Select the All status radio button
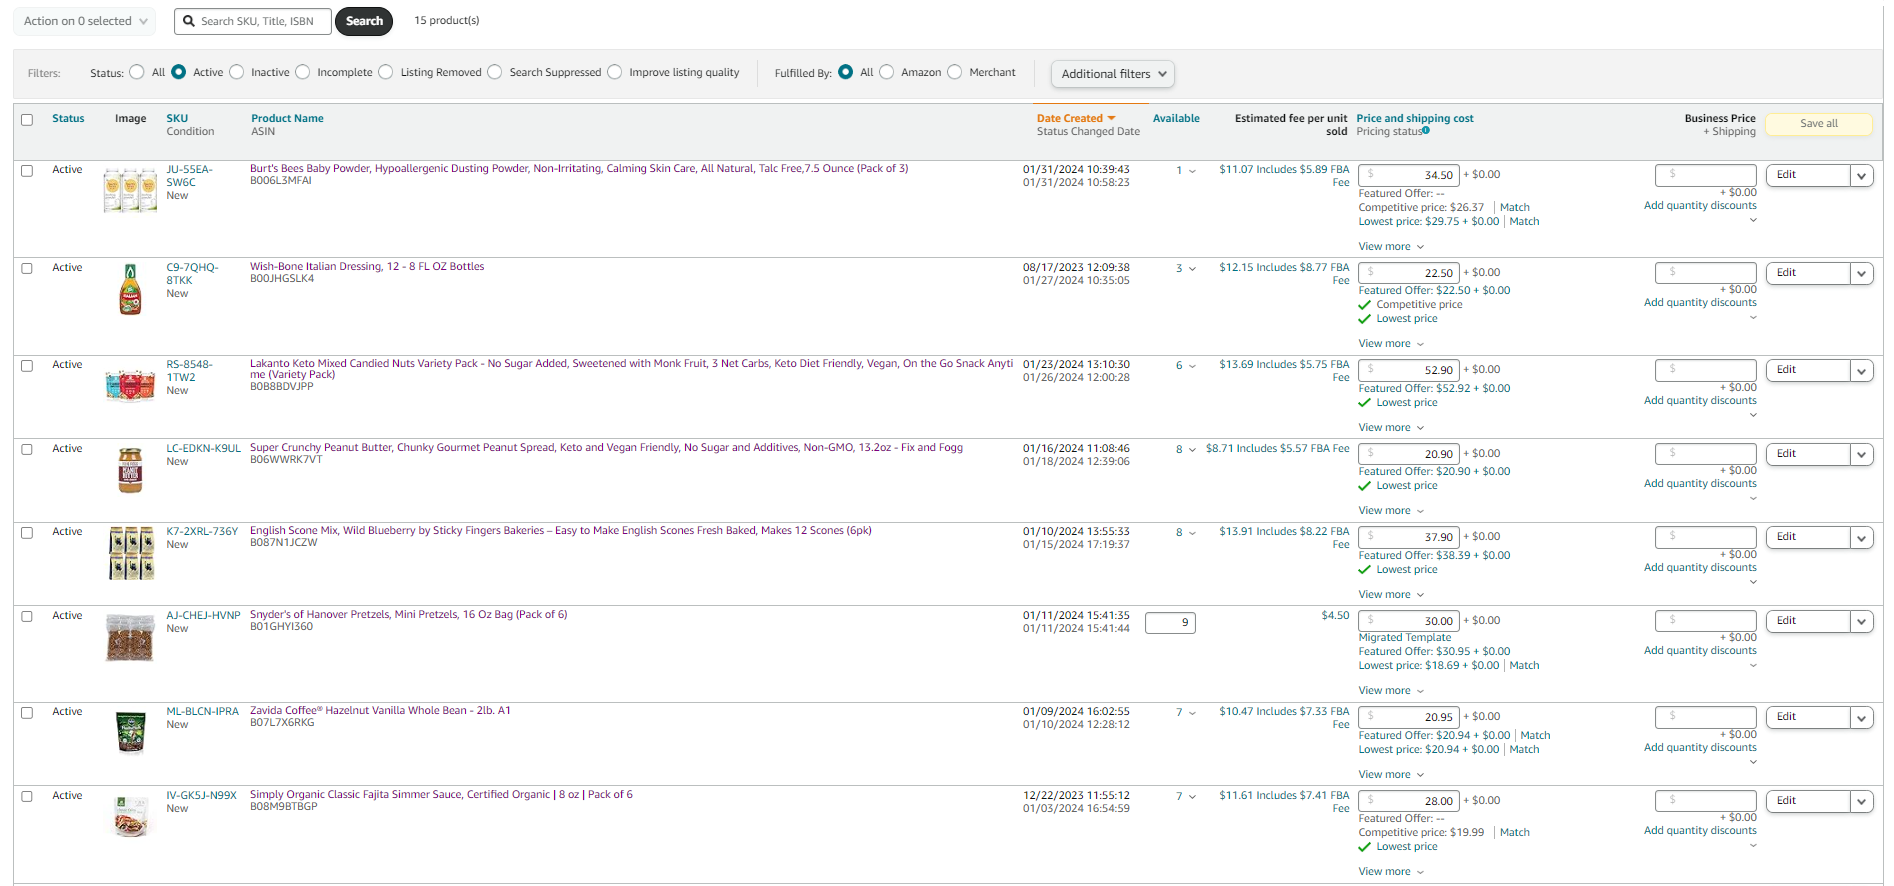Viewport: 1894px width, 886px height. 137,72
